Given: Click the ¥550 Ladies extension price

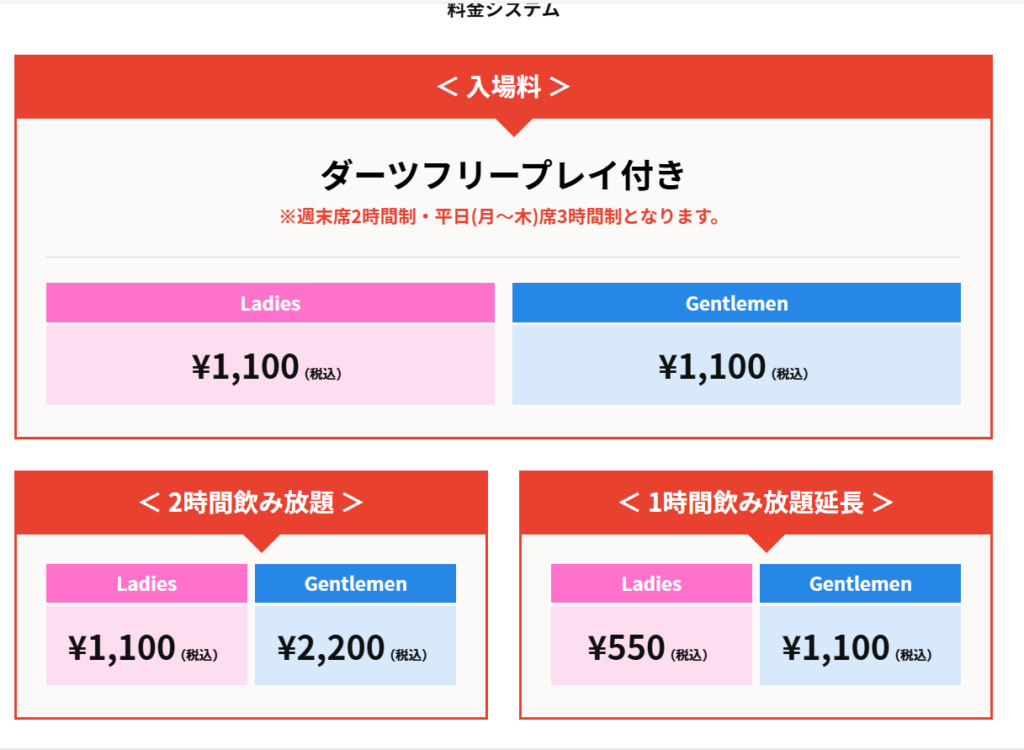Looking at the screenshot, I should click(648, 647).
